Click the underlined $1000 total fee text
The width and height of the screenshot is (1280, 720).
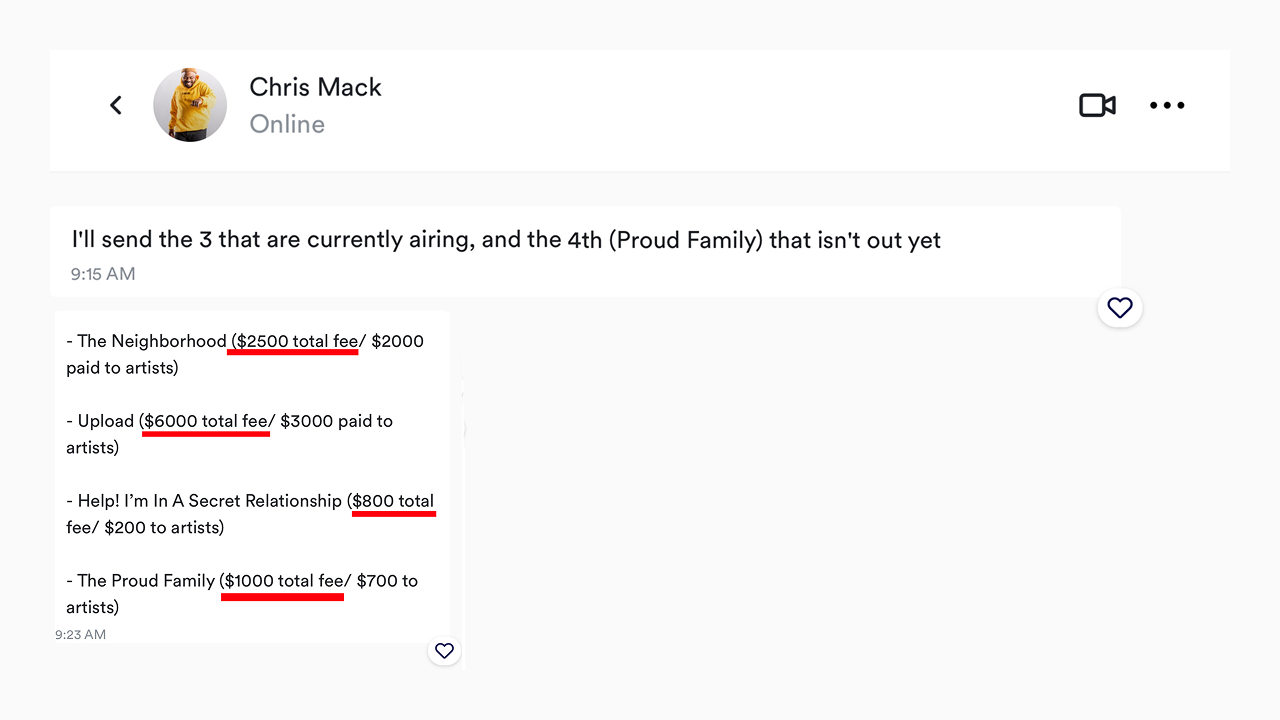tap(285, 581)
